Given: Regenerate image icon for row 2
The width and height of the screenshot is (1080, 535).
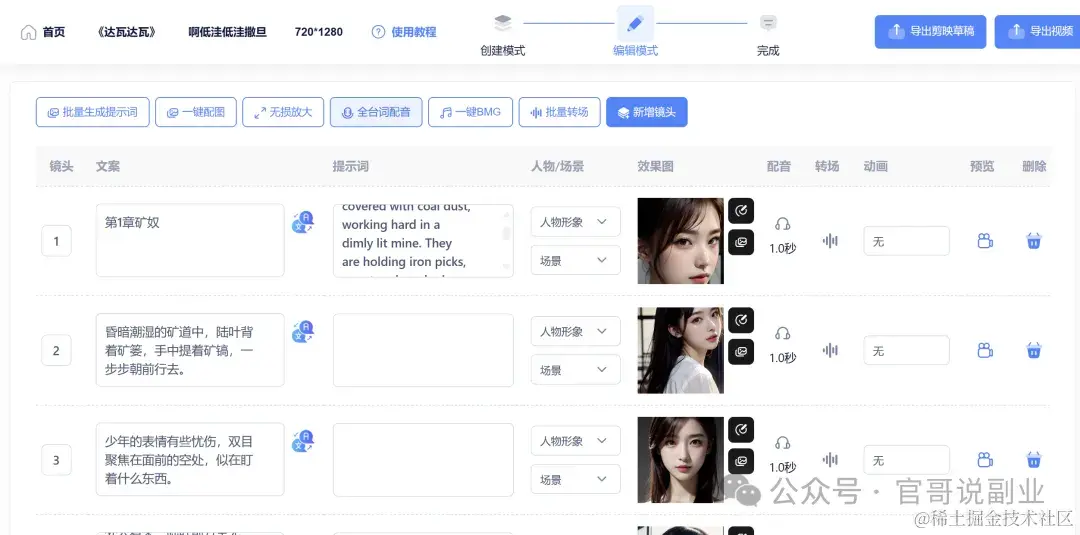Looking at the screenshot, I should [x=741, y=320].
